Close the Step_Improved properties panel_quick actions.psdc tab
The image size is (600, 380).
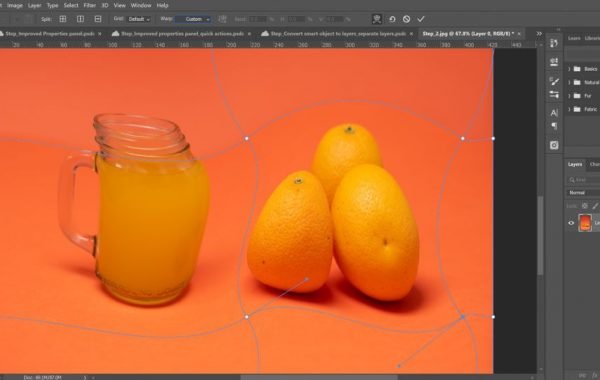[x=249, y=34]
